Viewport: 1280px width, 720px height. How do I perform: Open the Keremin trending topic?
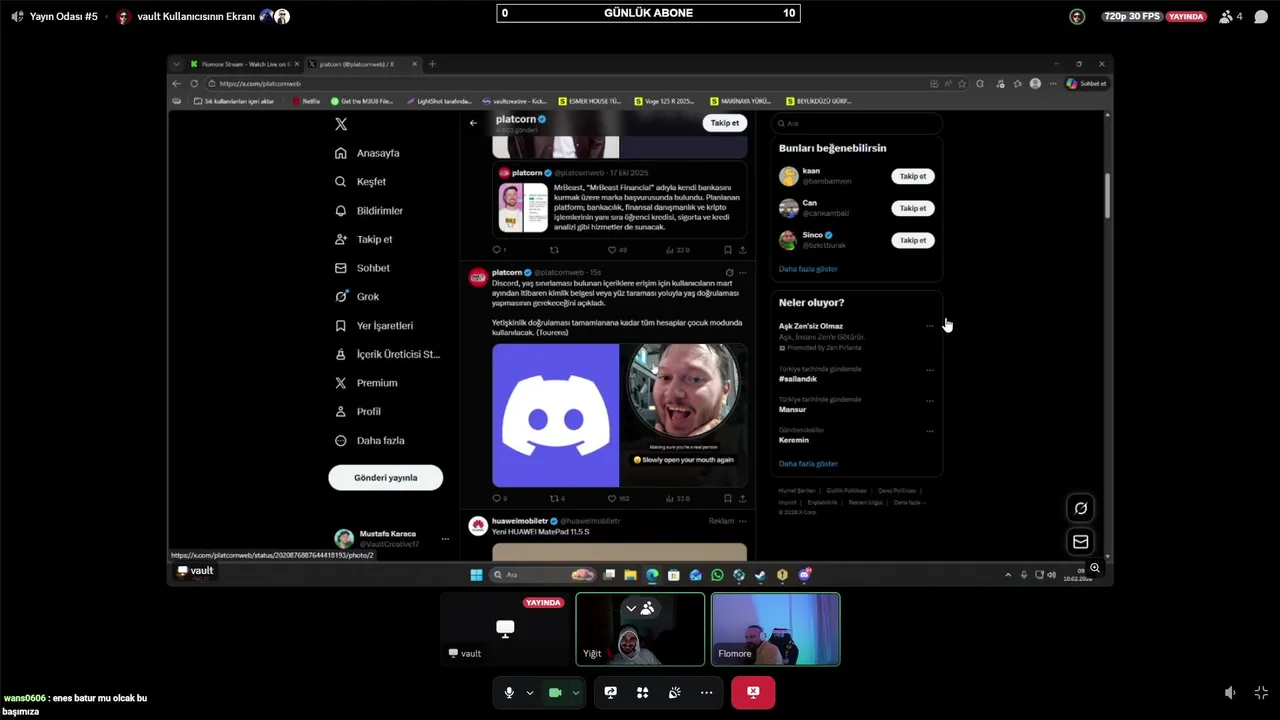pyautogui.click(x=794, y=440)
